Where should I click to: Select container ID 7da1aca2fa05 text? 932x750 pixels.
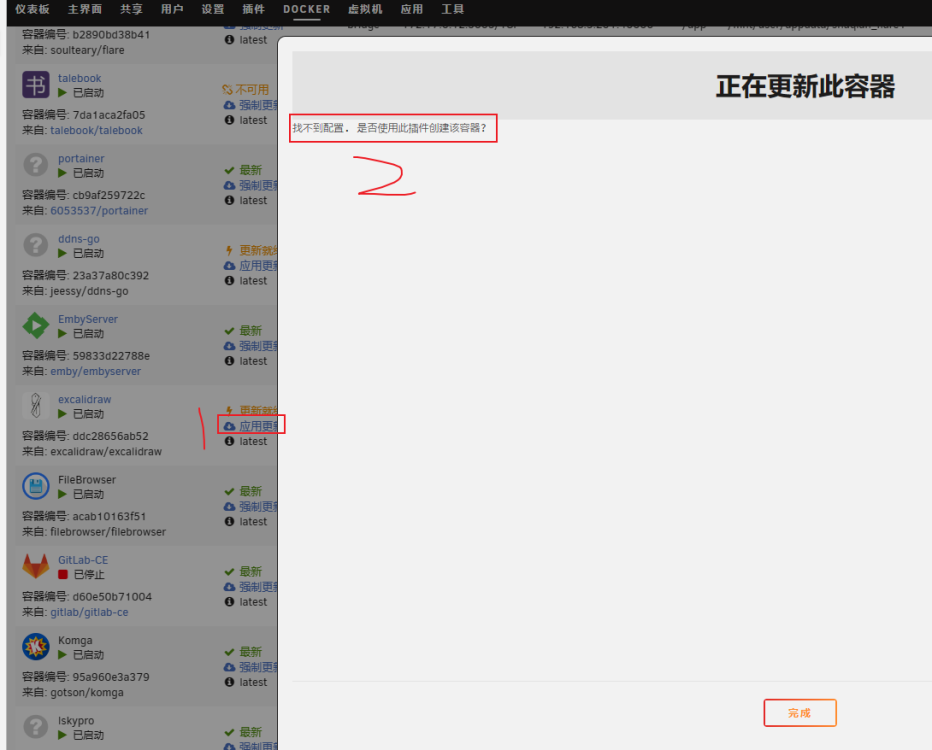[x=109, y=115]
